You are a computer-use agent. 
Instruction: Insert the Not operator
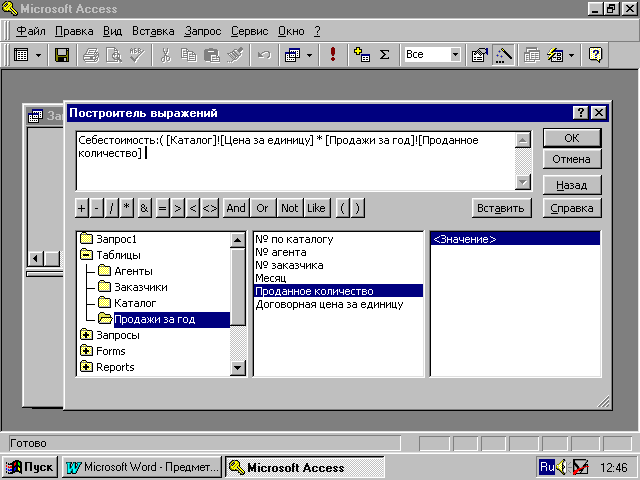(x=289, y=208)
